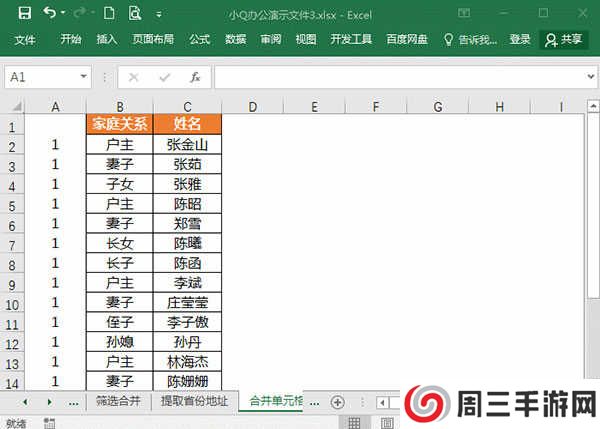Click inside the formula bar input
Screen dimensions: 600x429
pos(400,77)
